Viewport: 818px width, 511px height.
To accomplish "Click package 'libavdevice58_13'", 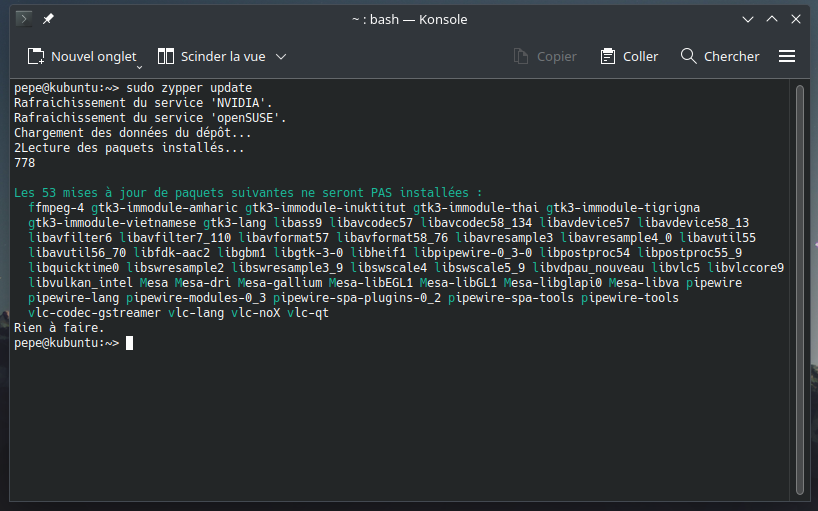I will click(693, 223).
